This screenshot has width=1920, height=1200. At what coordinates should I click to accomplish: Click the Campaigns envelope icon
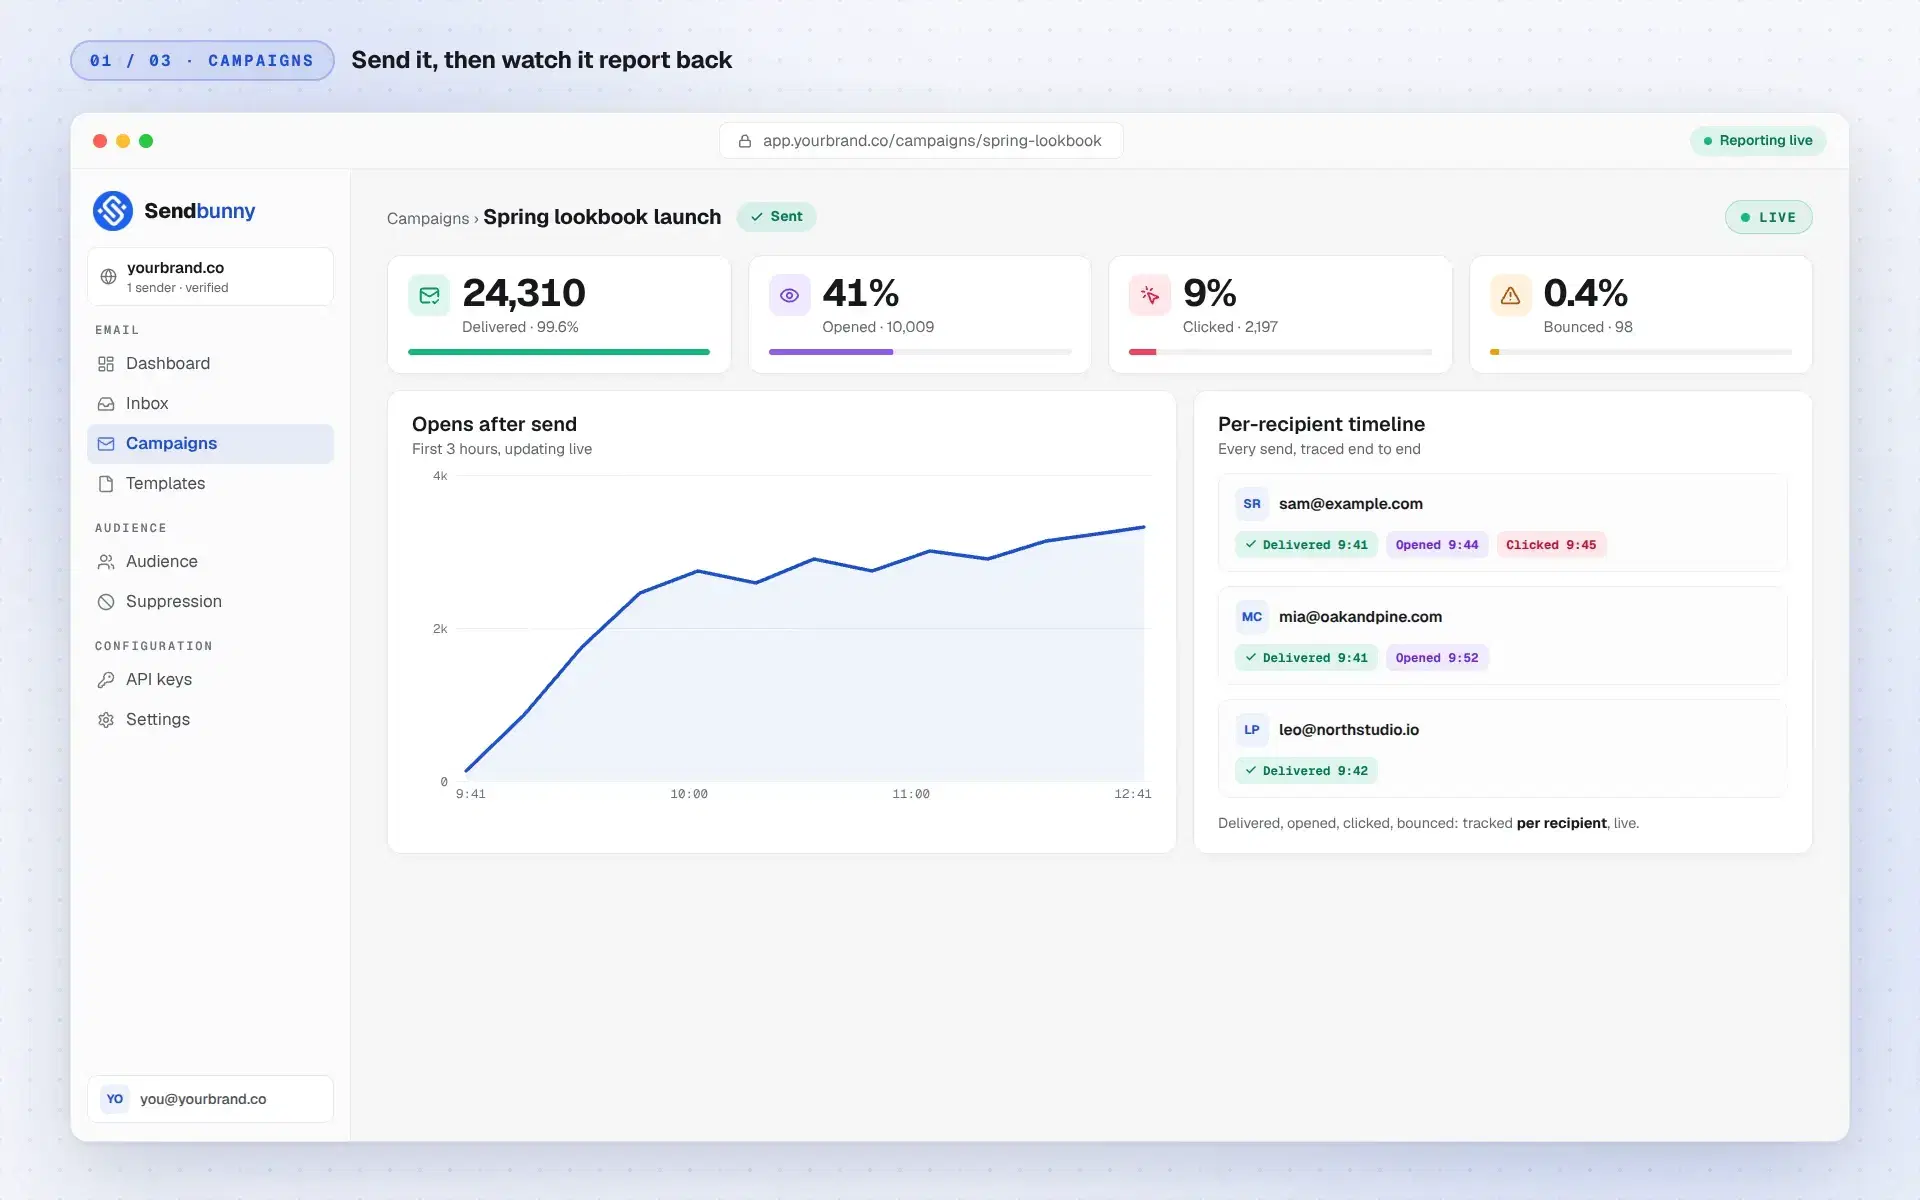(x=106, y=444)
